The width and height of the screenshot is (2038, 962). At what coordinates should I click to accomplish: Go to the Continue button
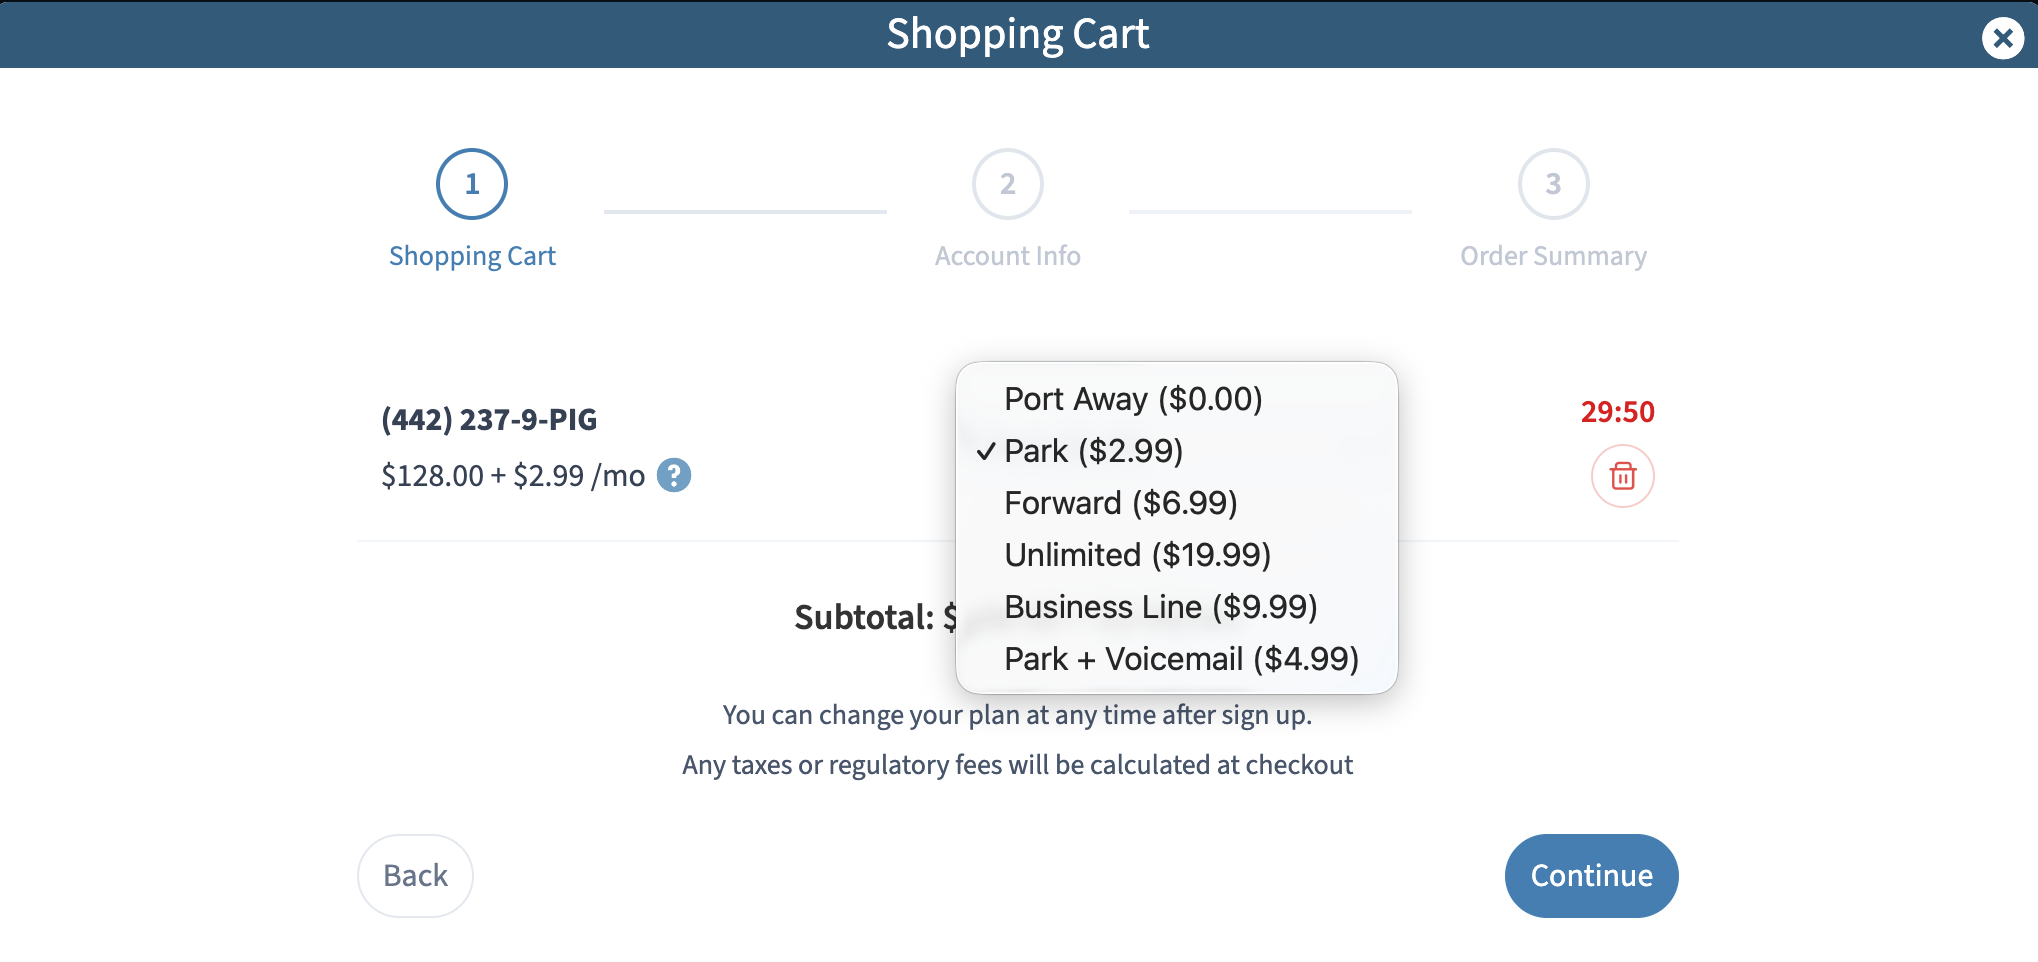[1591, 876]
